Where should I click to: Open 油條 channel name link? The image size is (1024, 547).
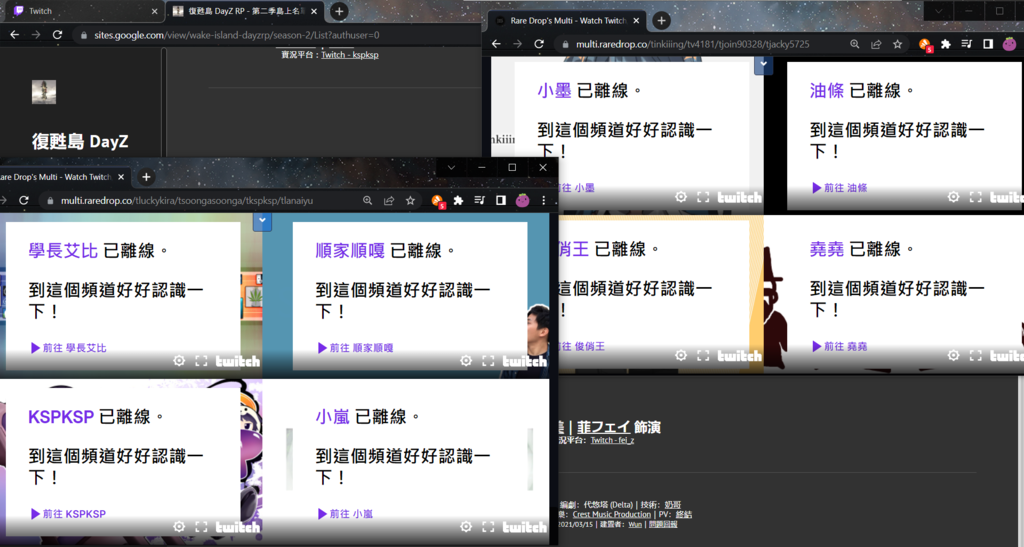(827, 91)
